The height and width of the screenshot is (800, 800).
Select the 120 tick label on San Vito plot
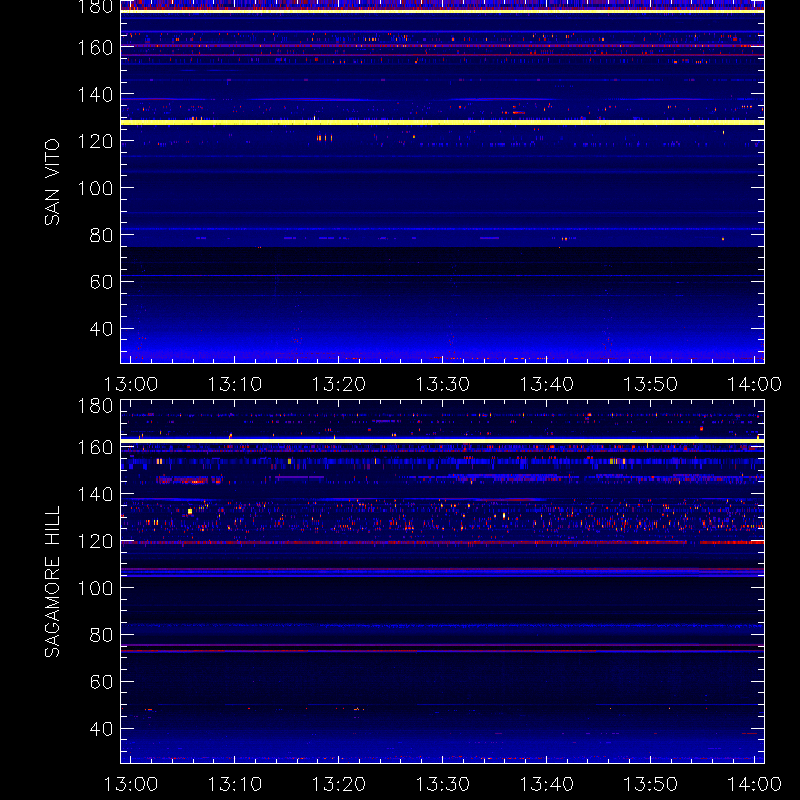coord(95,141)
